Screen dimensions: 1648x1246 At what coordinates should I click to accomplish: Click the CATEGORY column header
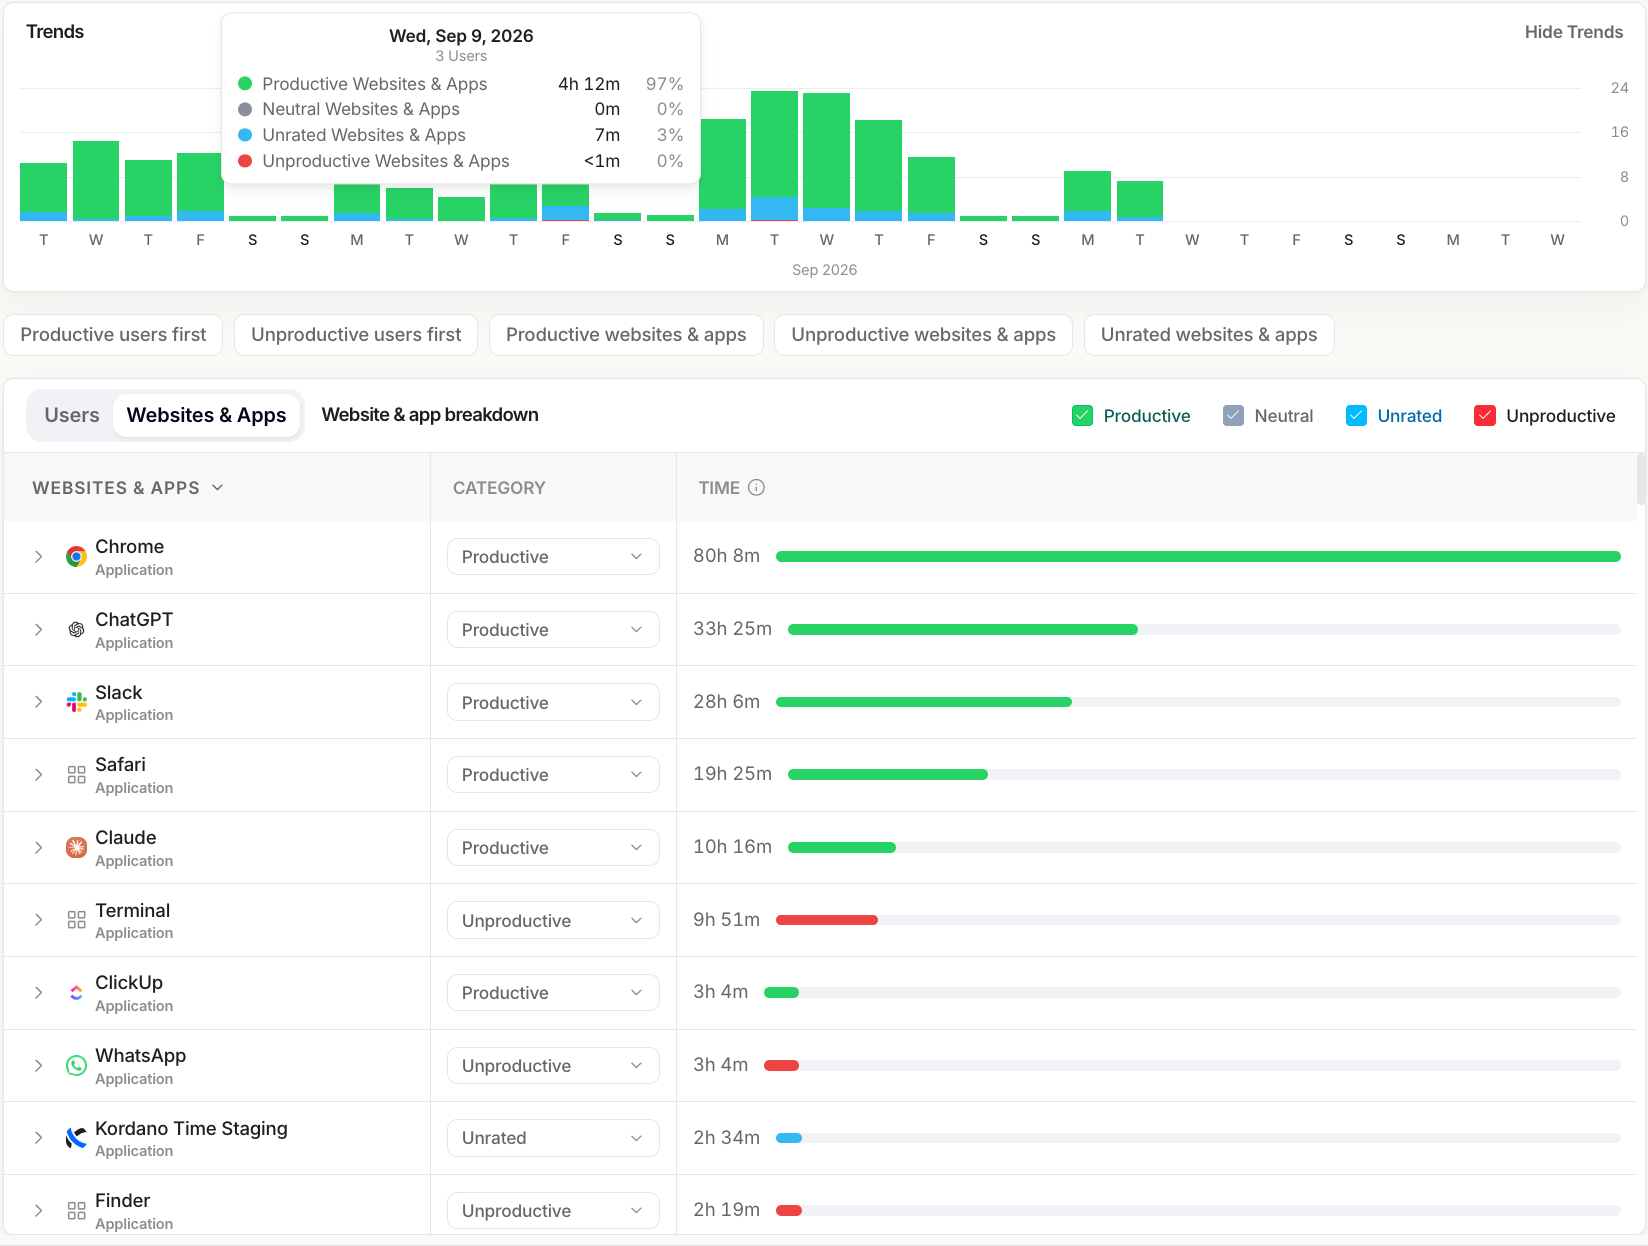(x=499, y=488)
